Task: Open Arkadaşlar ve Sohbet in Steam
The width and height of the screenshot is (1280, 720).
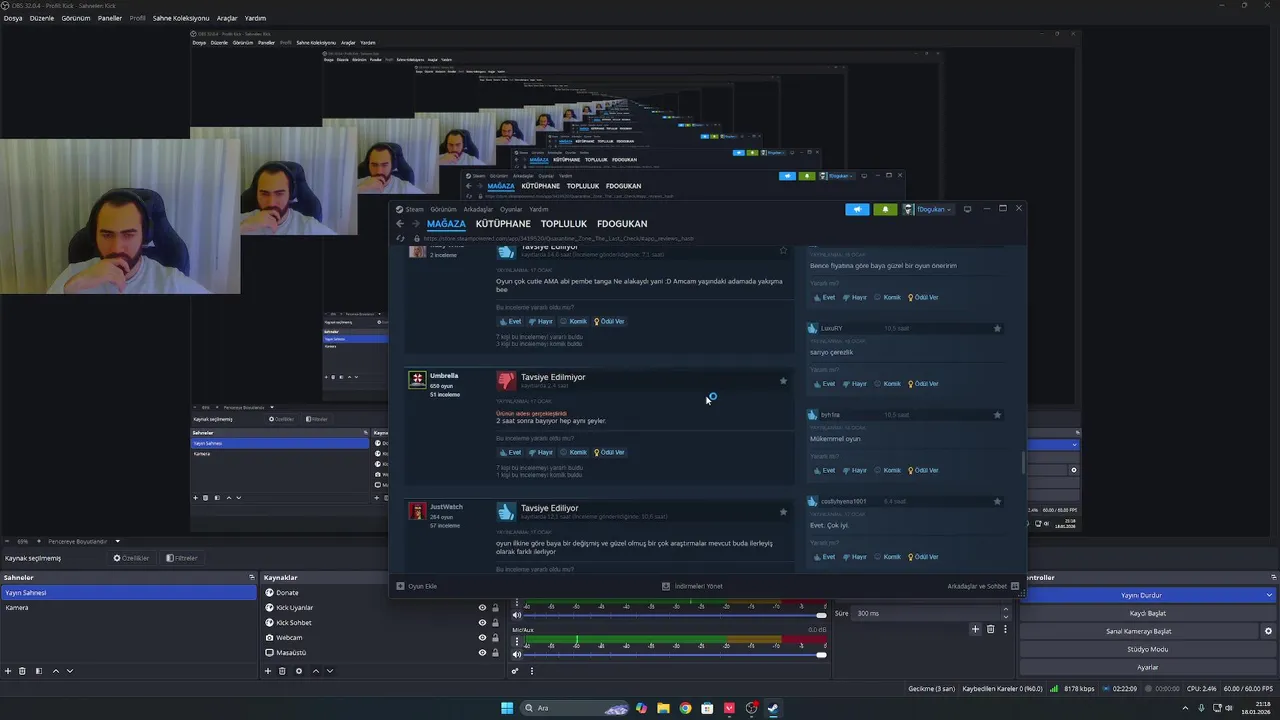Action: coord(983,586)
